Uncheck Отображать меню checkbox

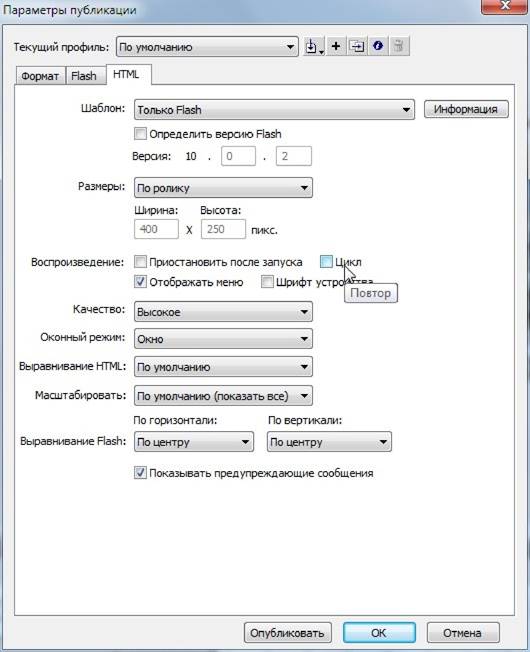pyautogui.click(x=141, y=282)
